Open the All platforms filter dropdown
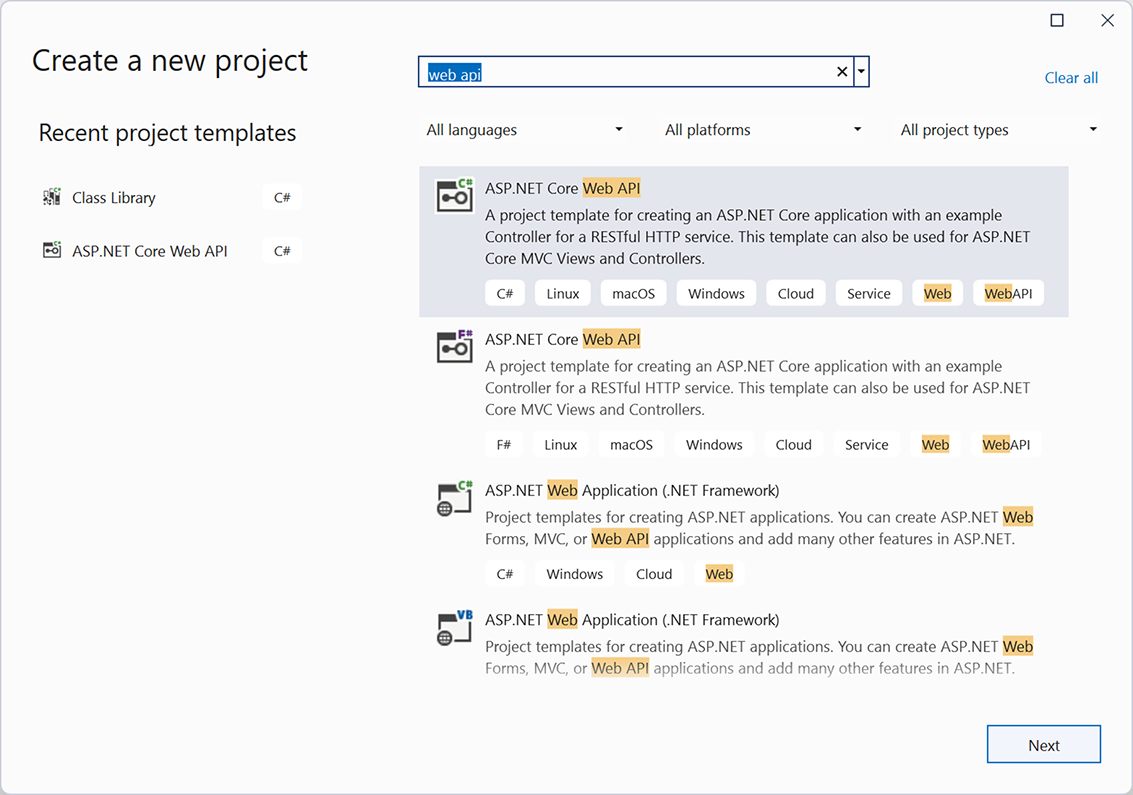The height and width of the screenshot is (795, 1133). (763, 130)
